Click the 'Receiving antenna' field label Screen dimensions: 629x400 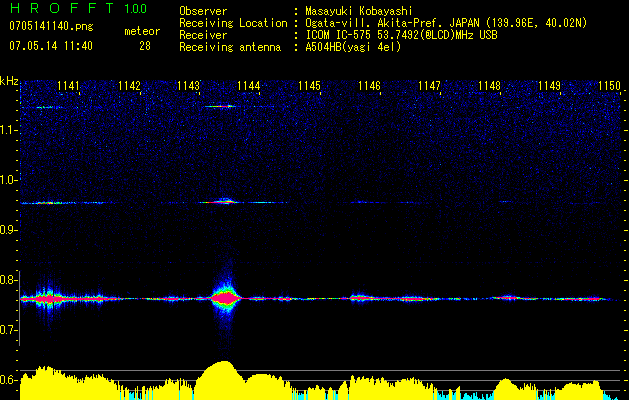point(230,47)
